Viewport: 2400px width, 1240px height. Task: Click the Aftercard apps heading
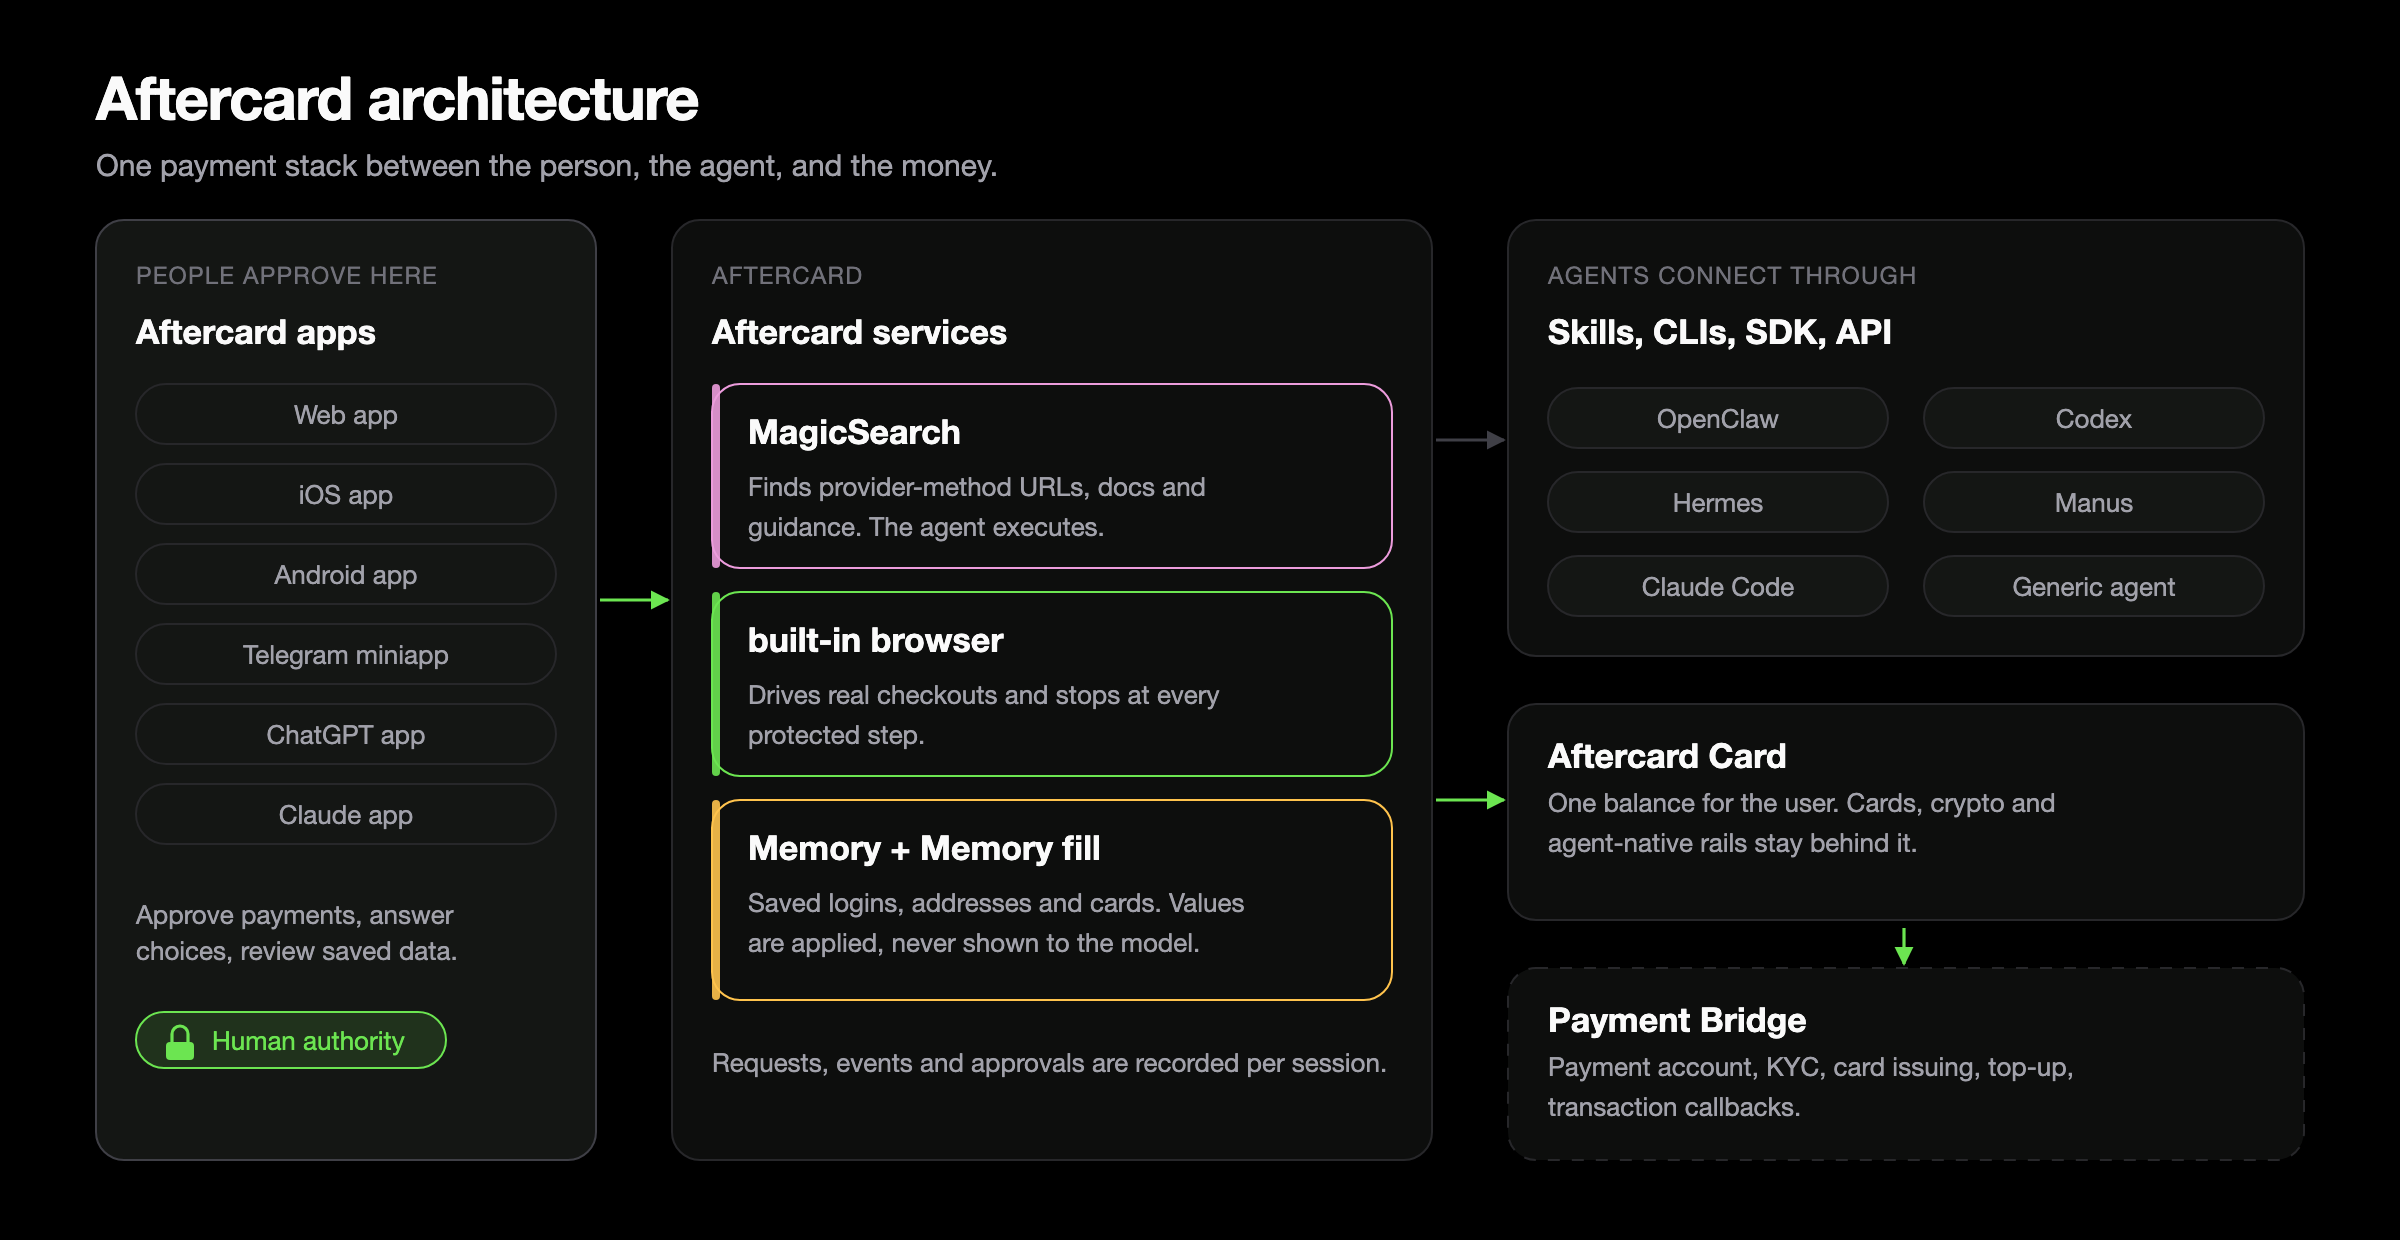click(256, 332)
